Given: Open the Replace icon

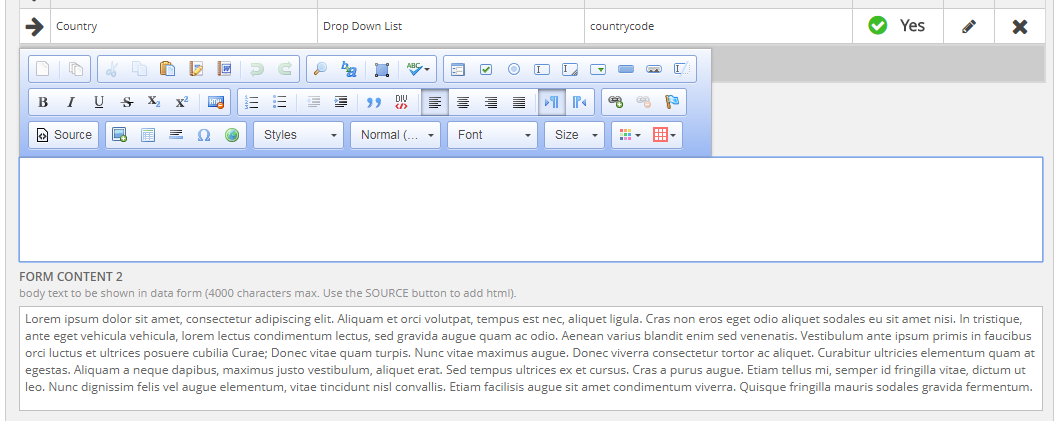Looking at the screenshot, I should (349, 69).
